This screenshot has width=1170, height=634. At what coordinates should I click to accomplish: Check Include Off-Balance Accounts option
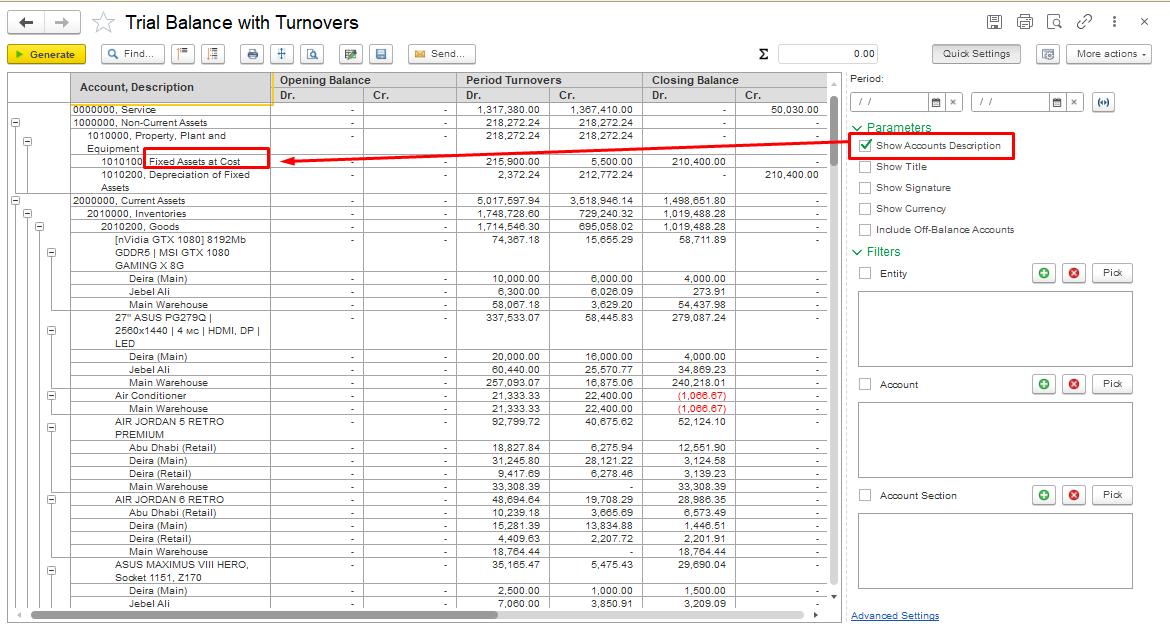point(866,230)
